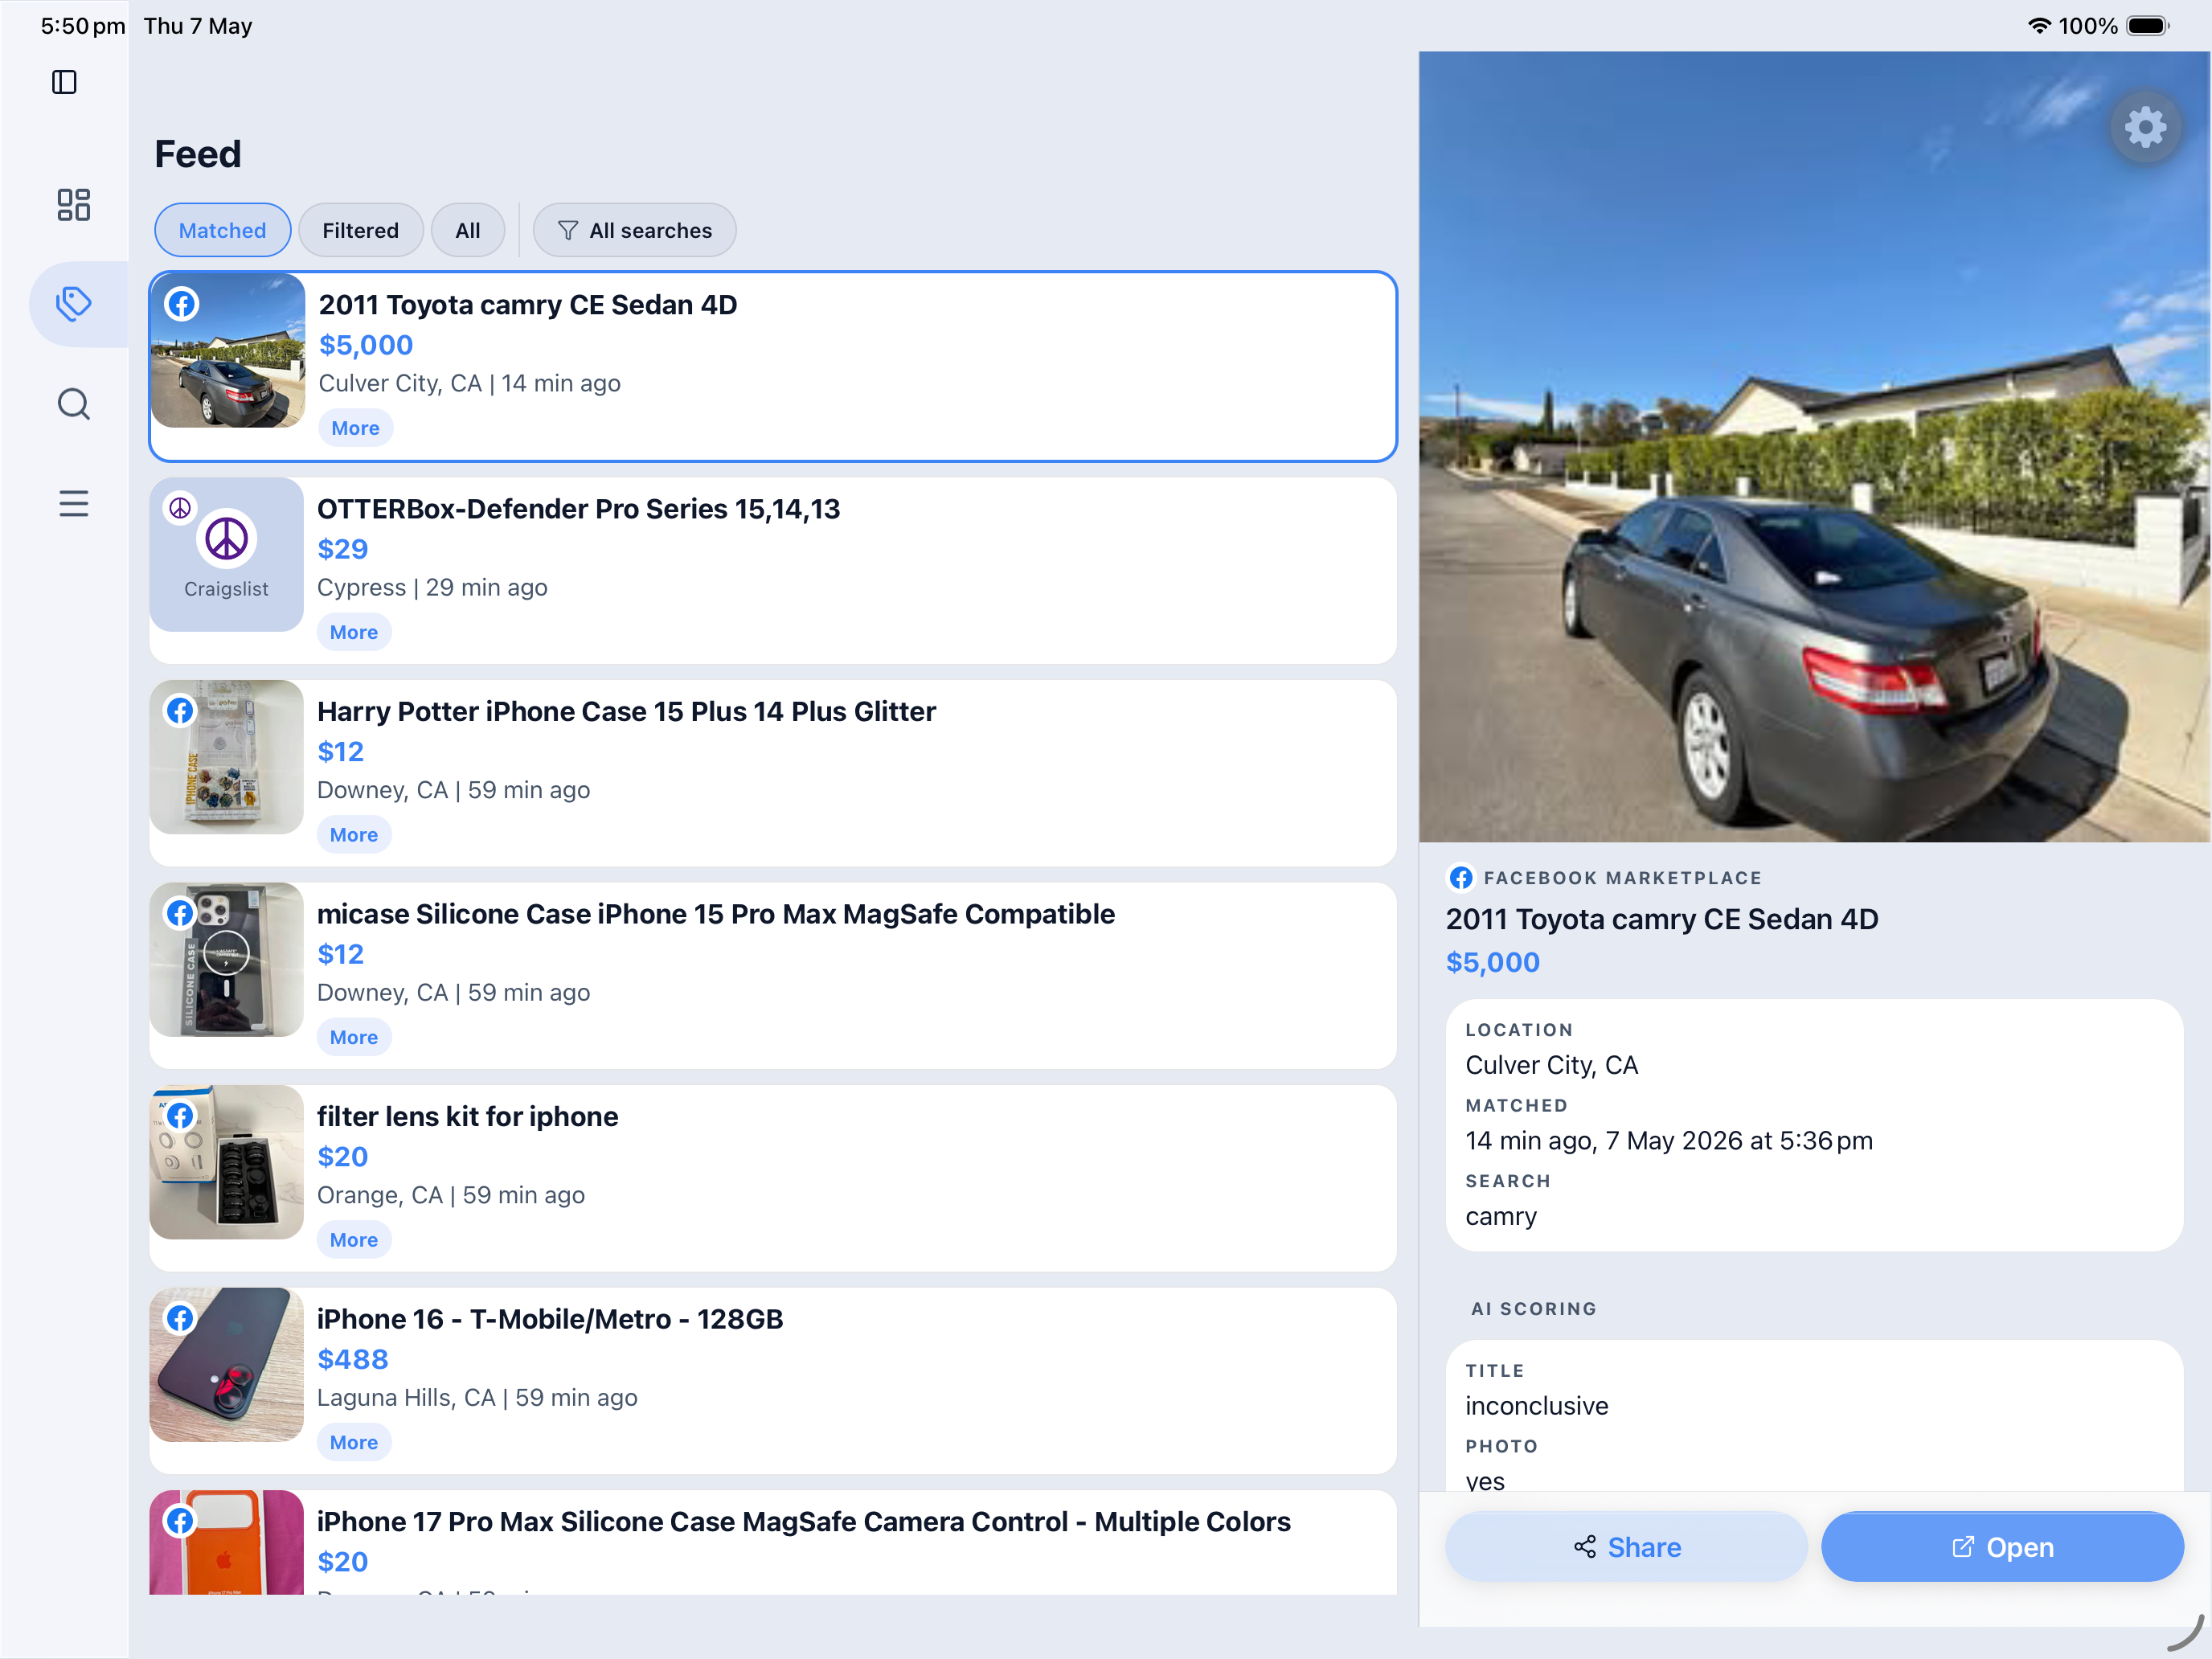Click the detail panel listing title

[1662, 919]
